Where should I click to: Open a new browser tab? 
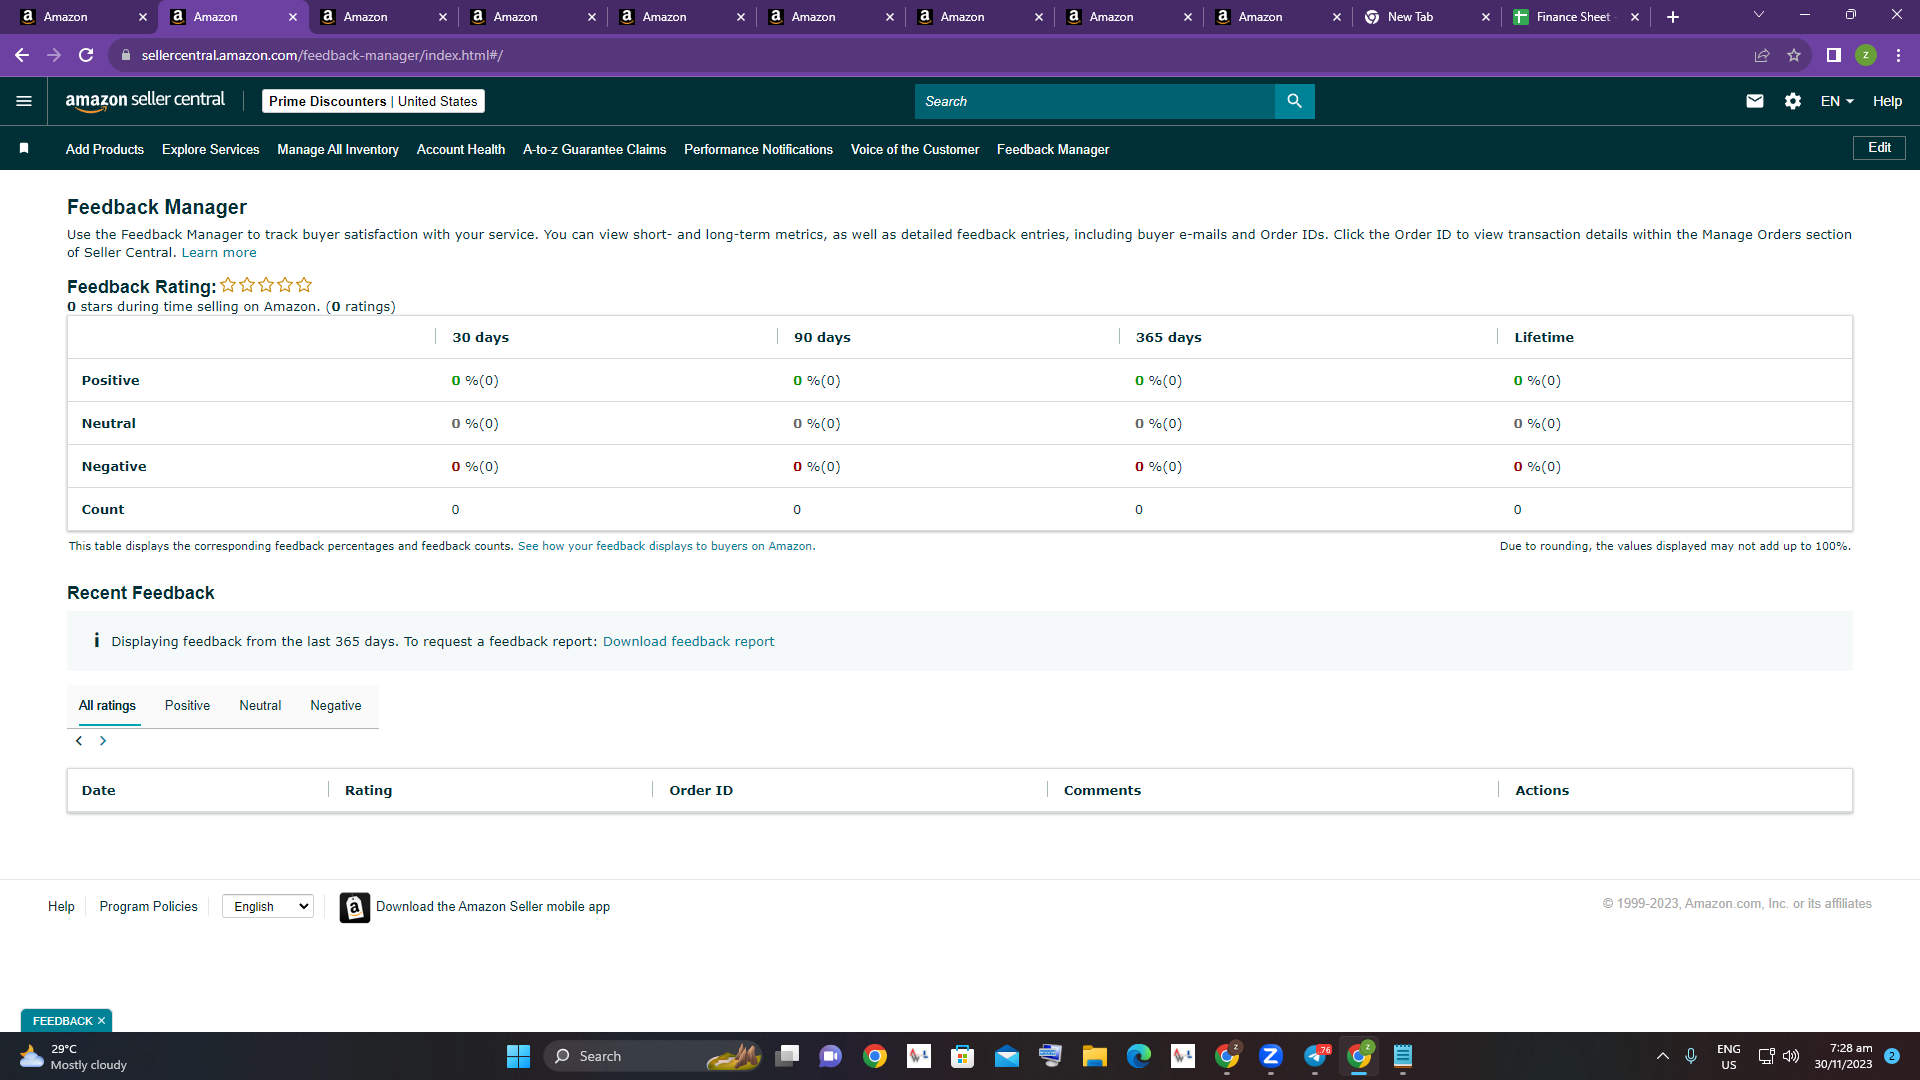point(1673,17)
